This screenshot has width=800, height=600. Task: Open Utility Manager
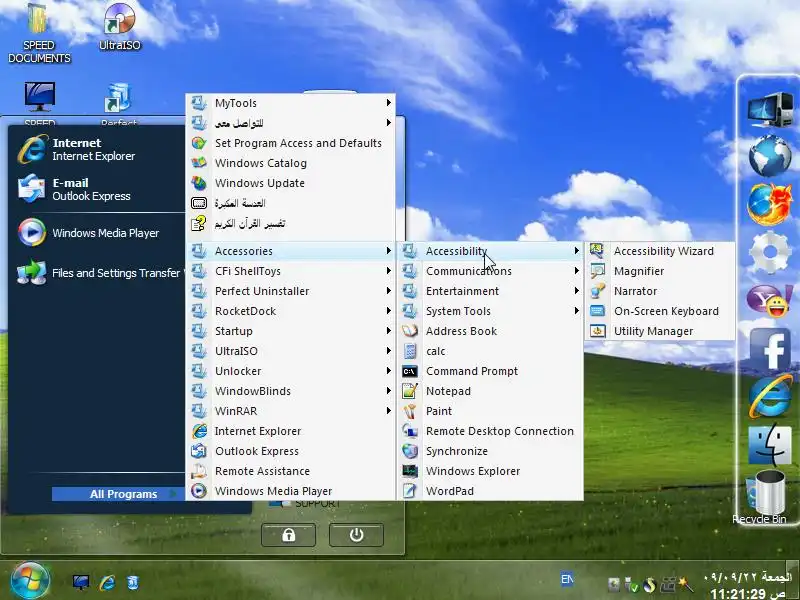click(x=659, y=331)
